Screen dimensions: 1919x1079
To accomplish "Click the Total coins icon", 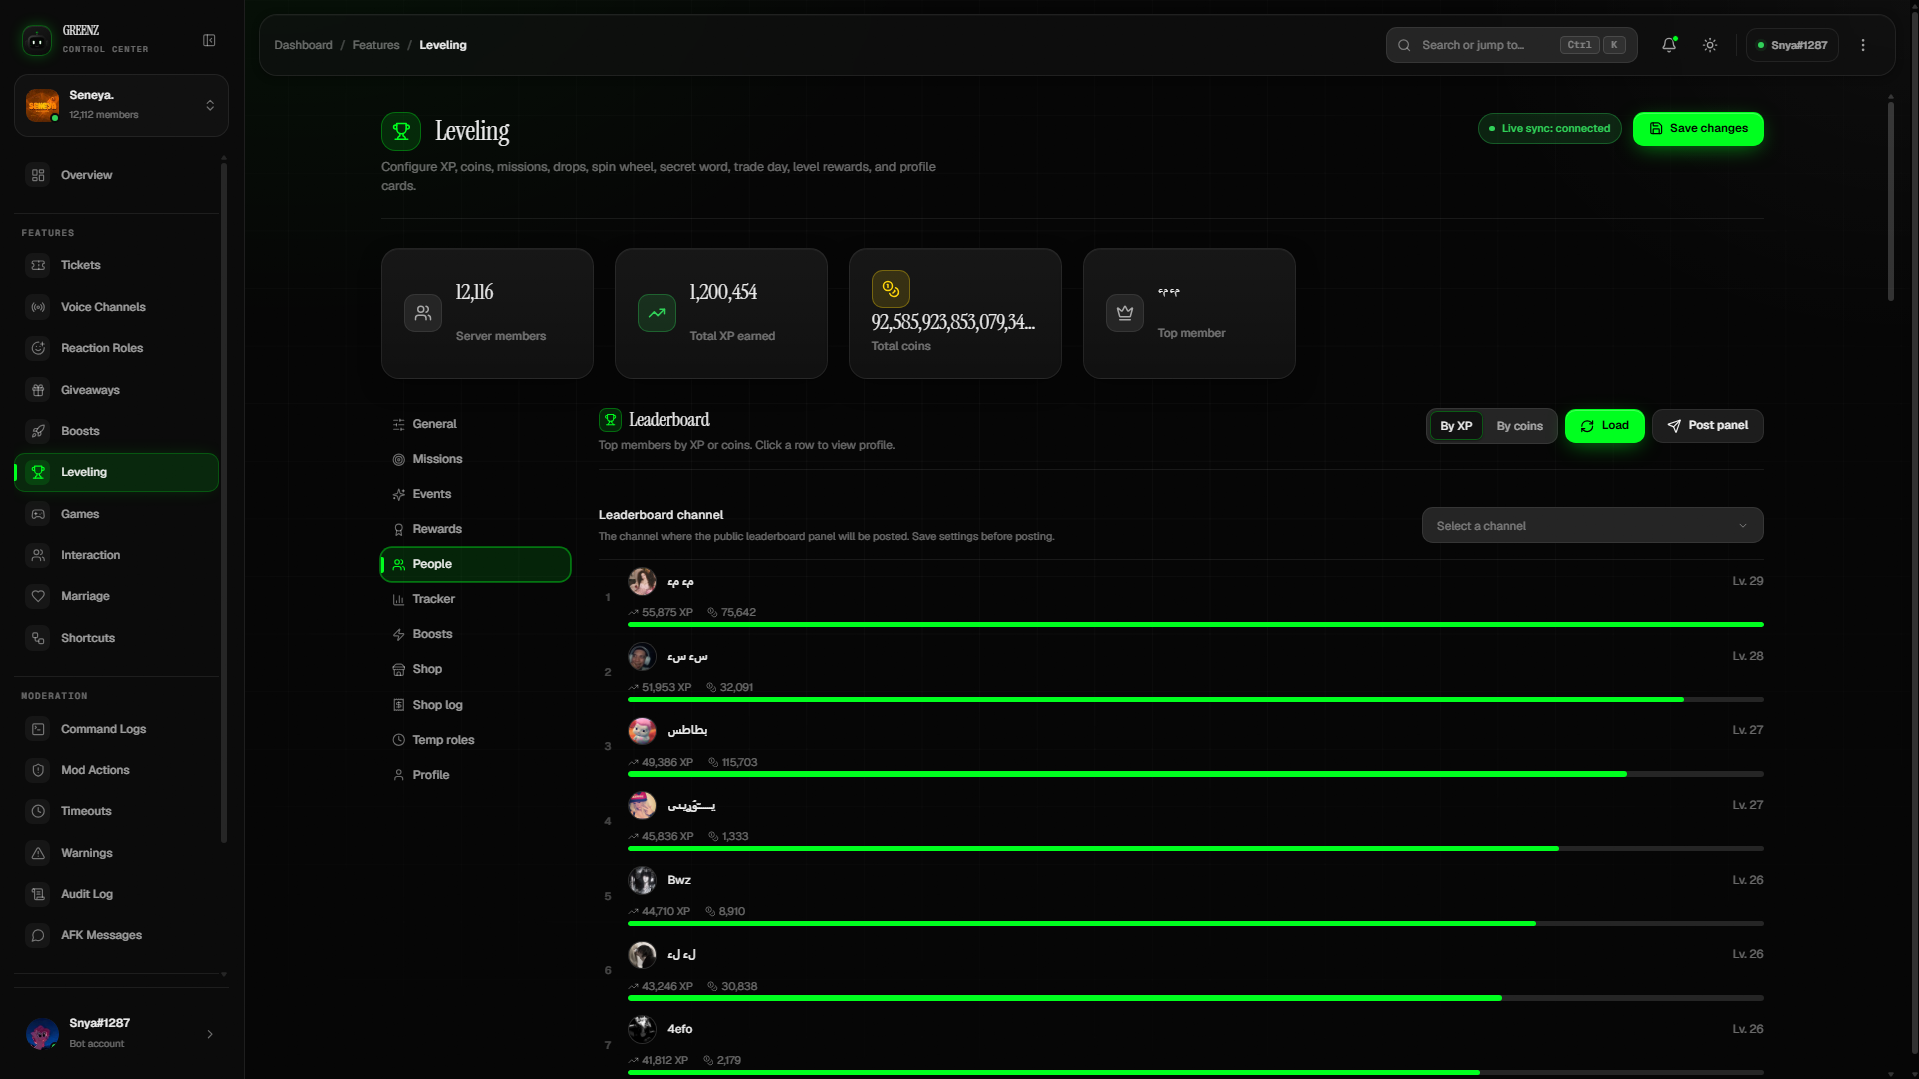I will pyautogui.click(x=890, y=289).
